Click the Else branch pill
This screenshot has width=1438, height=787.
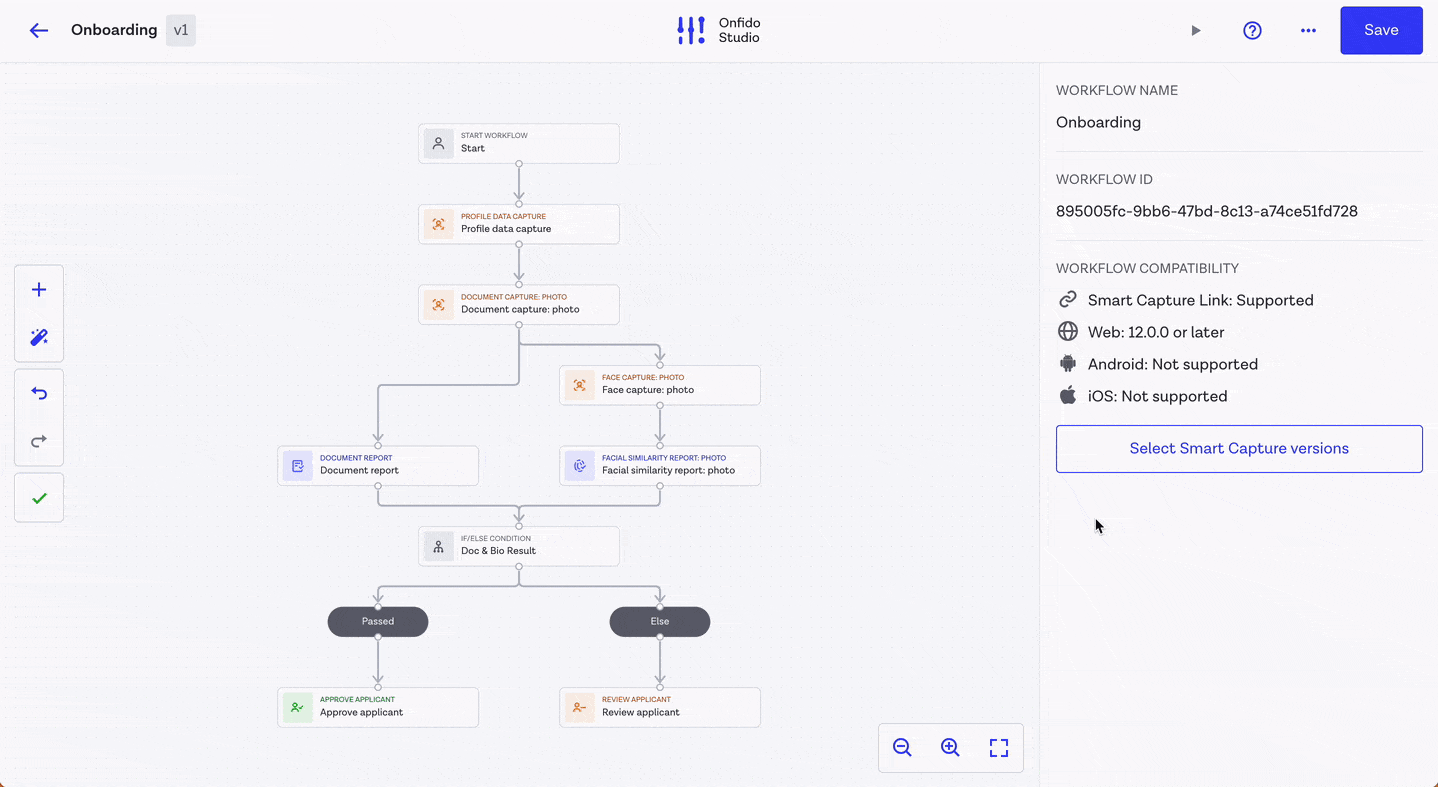660,621
